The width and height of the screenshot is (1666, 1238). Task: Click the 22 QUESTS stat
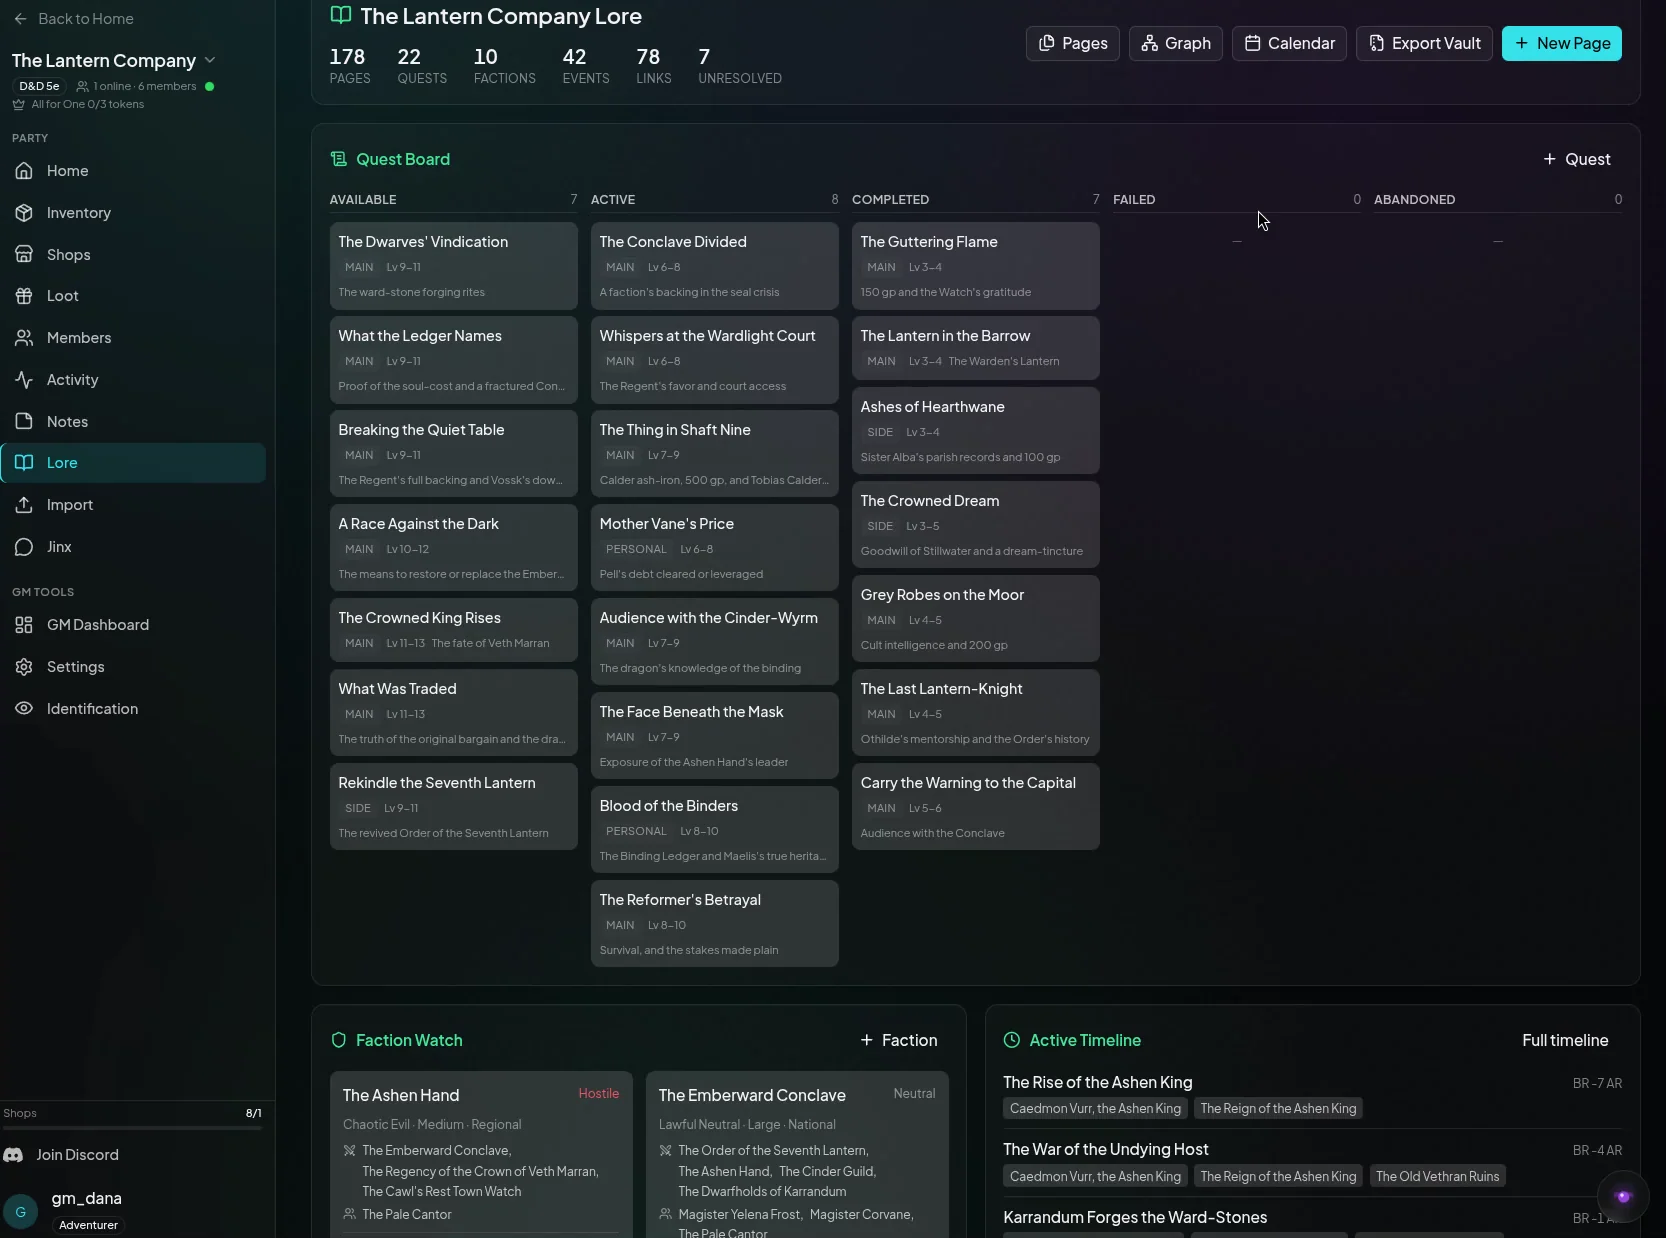(422, 66)
